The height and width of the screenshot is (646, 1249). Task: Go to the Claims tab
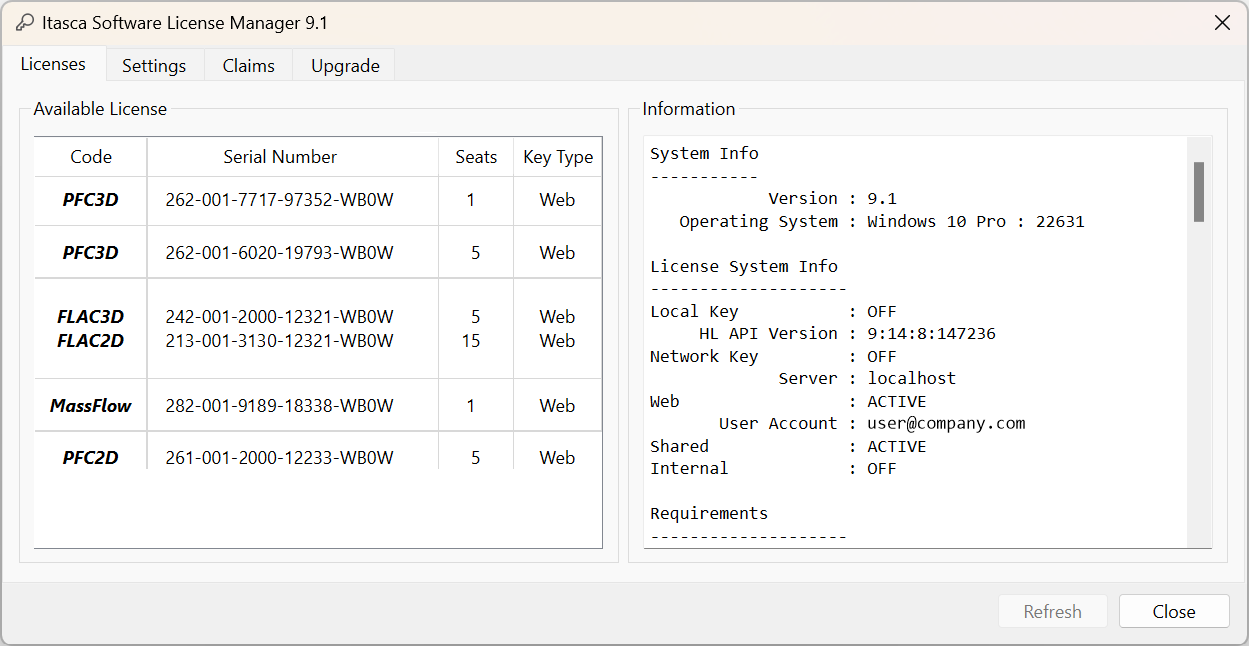(249, 66)
